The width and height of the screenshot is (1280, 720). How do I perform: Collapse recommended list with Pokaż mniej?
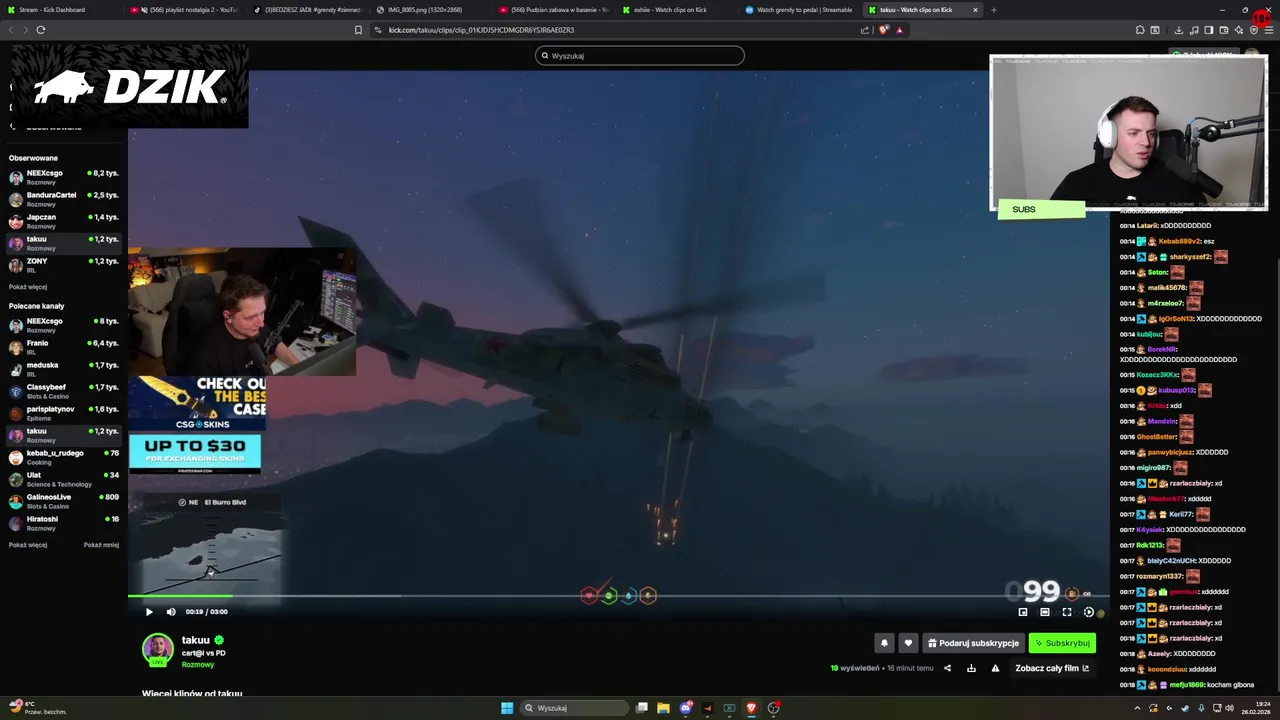(101, 545)
